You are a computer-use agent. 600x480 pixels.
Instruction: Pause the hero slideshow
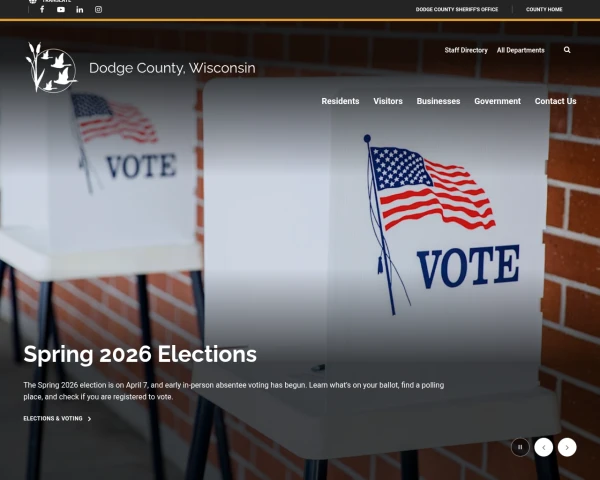tap(520, 447)
